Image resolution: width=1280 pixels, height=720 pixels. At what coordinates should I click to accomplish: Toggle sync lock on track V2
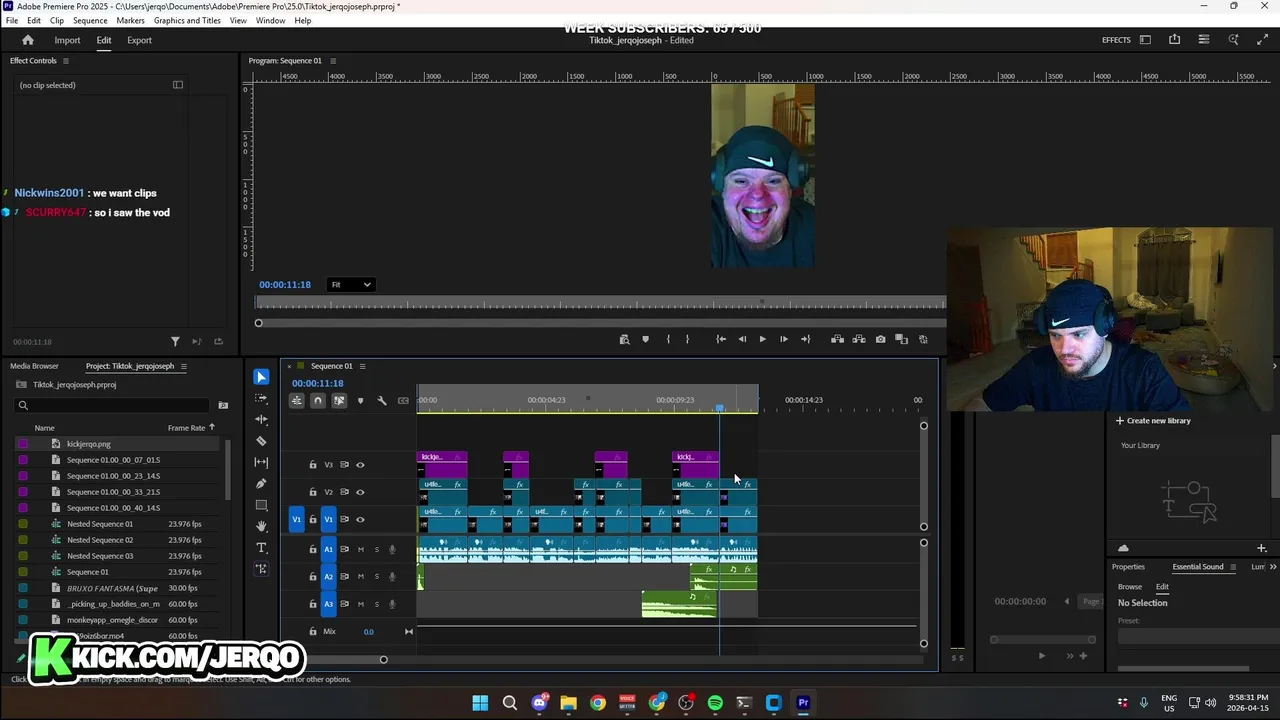click(x=344, y=492)
